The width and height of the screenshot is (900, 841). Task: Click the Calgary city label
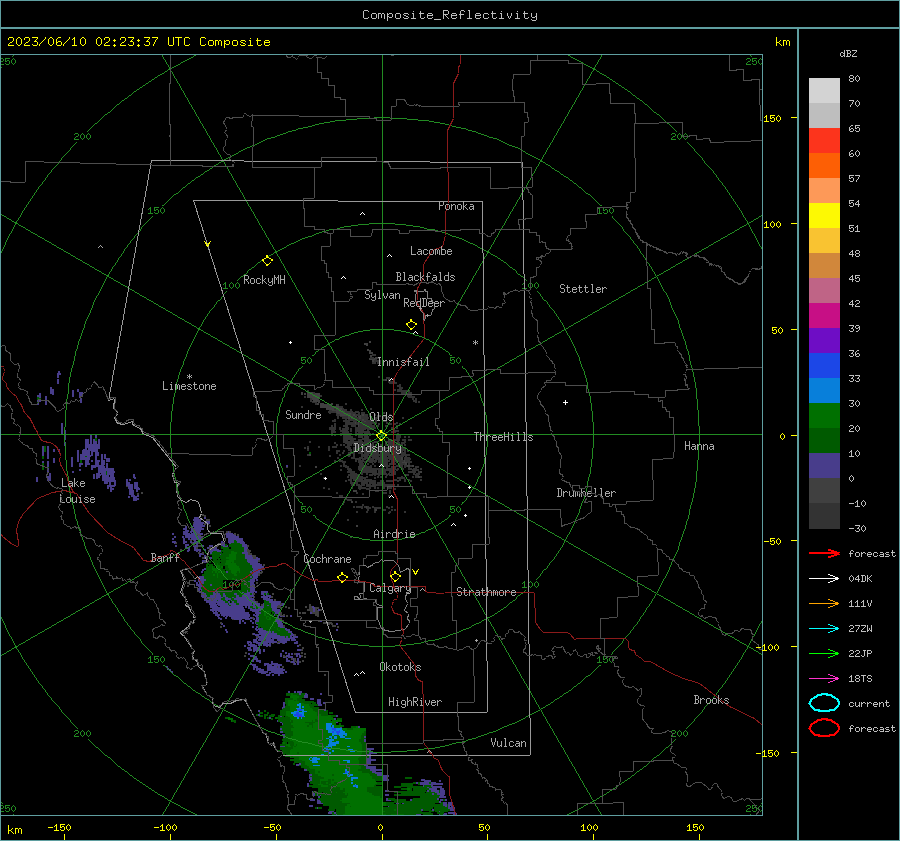point(390,588)
